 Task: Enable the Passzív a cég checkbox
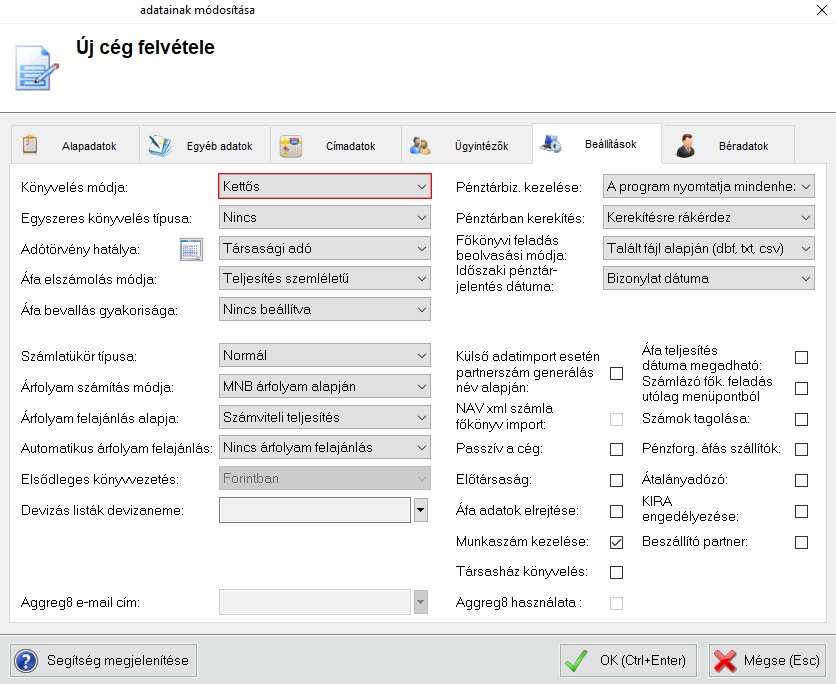[x=616, y=450]
